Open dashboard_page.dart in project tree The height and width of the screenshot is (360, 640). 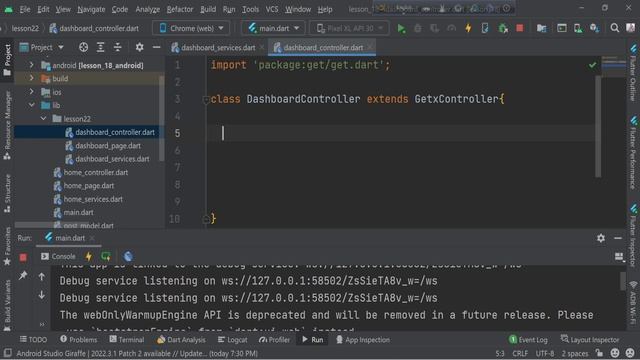pyautogui.click(x=108, y=146)
